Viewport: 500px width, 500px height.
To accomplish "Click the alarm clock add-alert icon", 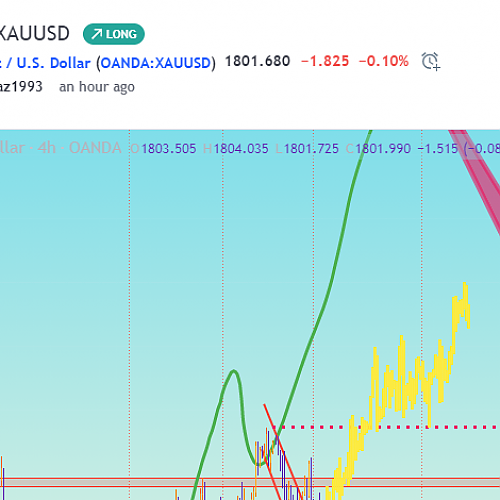I will (x=431, y=61).
